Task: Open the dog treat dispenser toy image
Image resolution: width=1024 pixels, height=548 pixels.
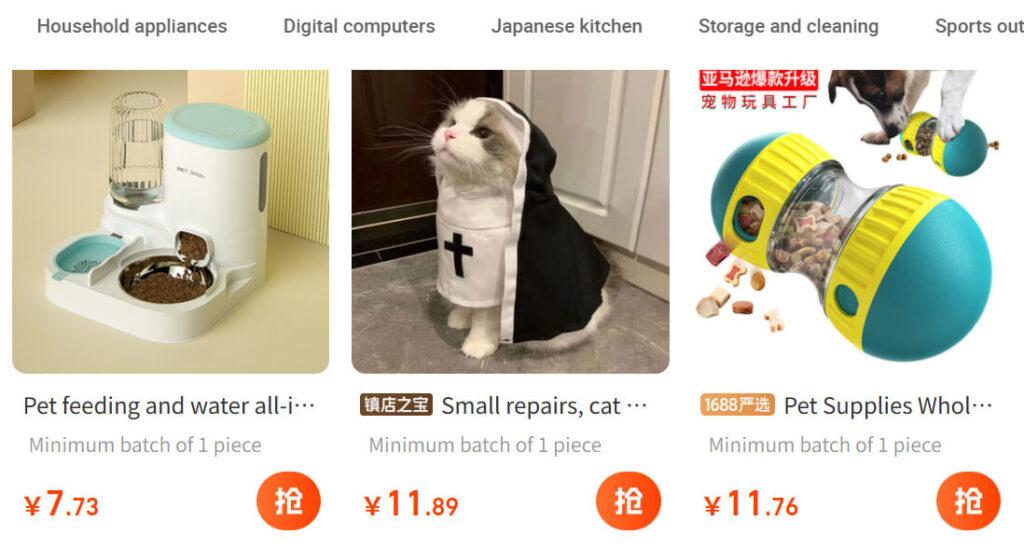Action: (850, 221)
